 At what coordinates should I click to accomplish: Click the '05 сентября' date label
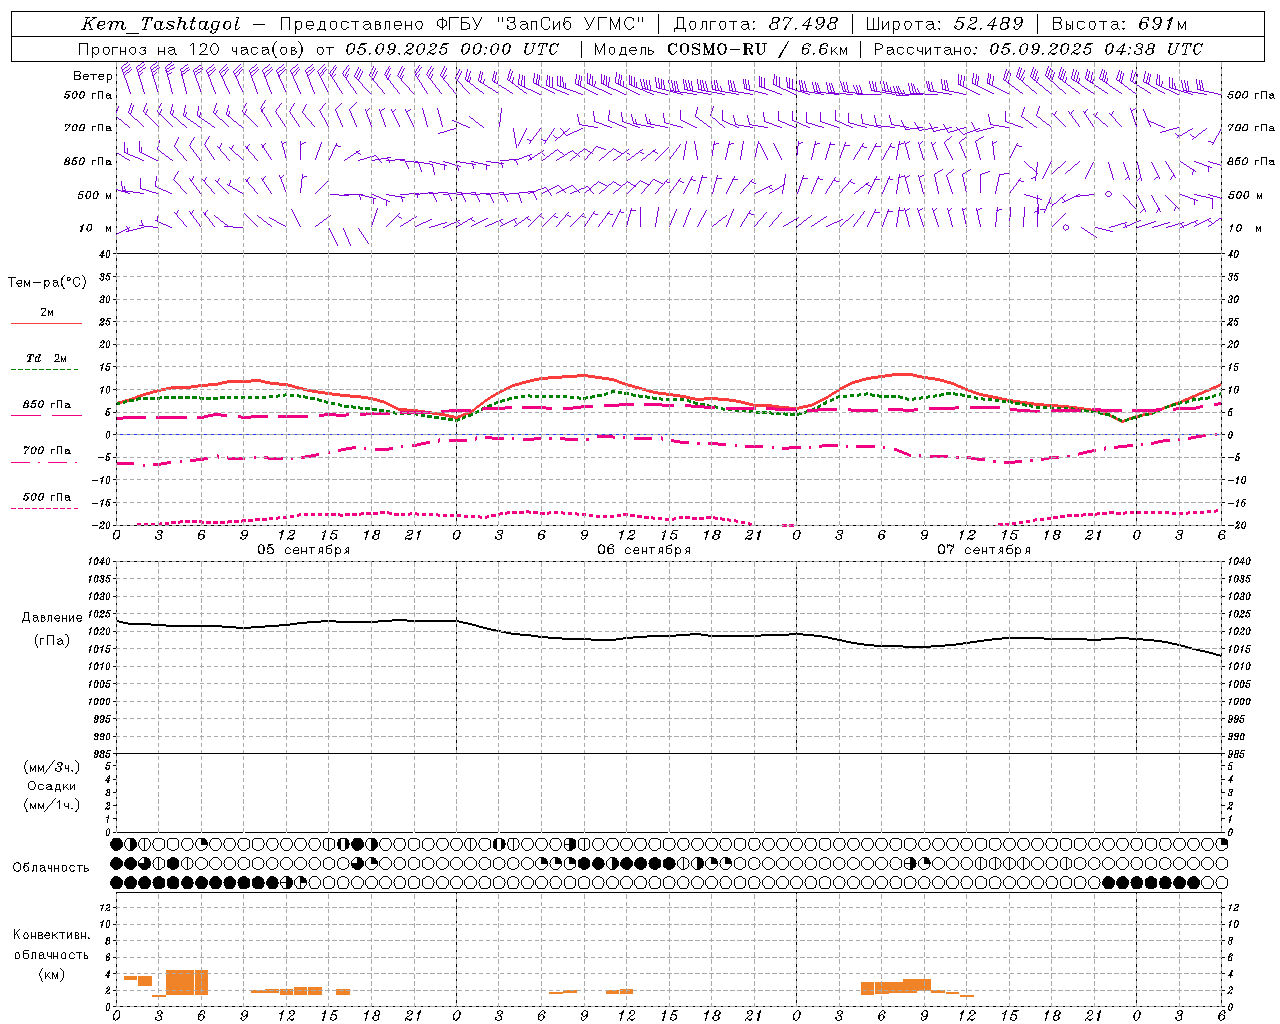tap(304, 550)
